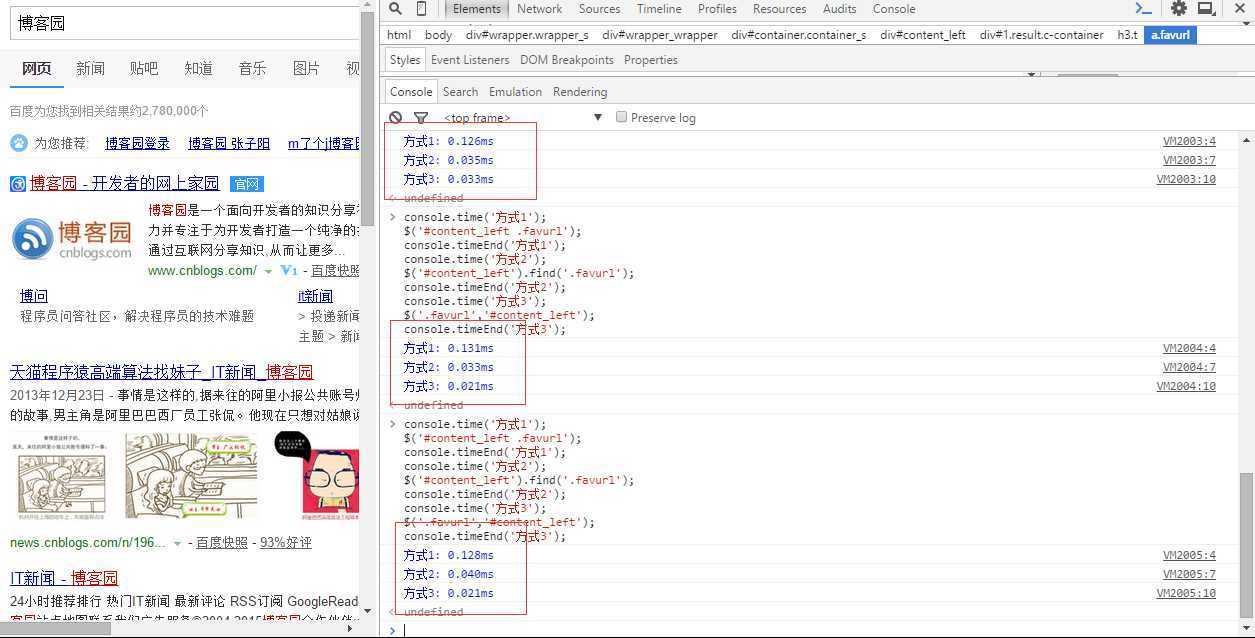Select the Styles sidebar tab
1255x638 pixels.
[x=405, y=60]
